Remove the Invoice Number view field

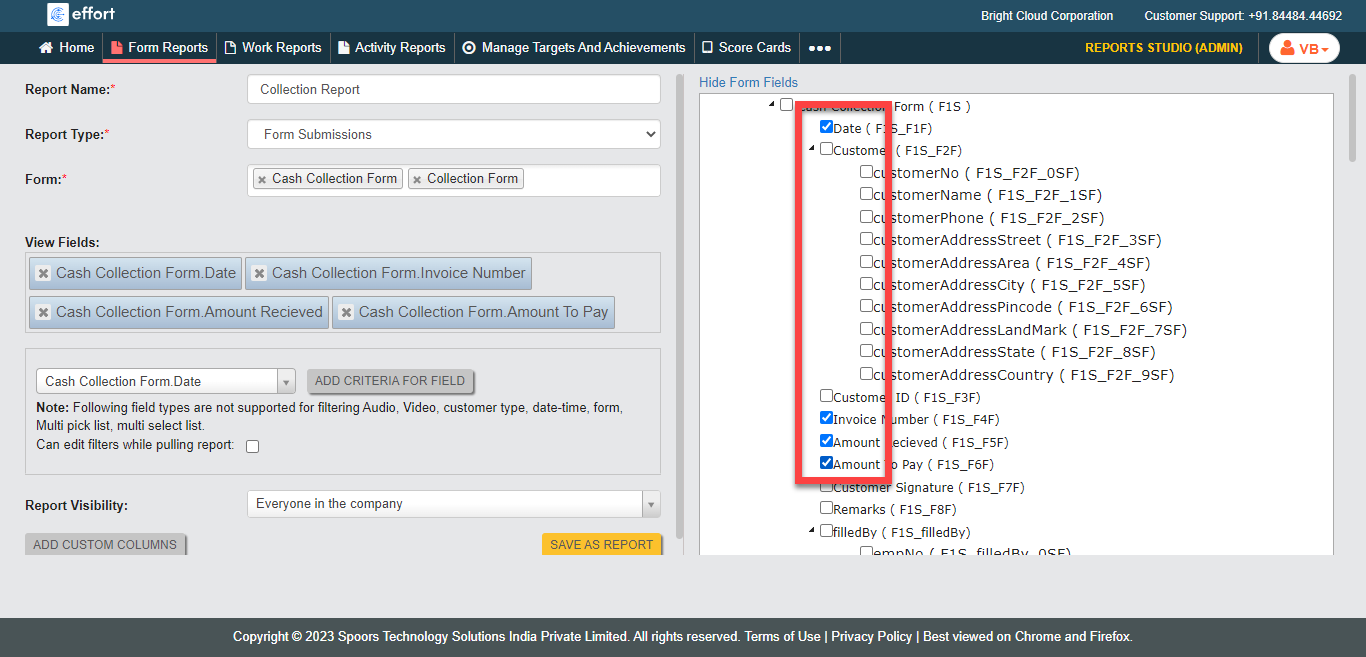pos(259,274)
